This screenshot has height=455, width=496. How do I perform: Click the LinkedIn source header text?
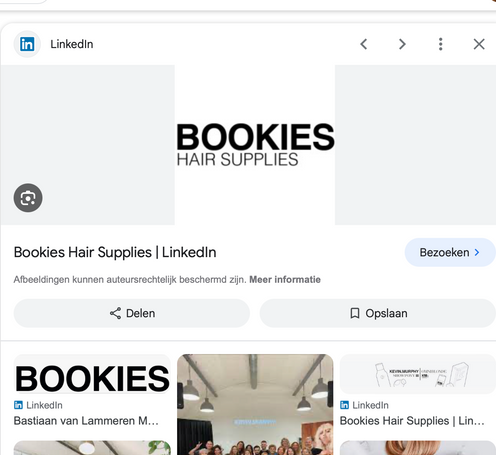click(72, 44)
